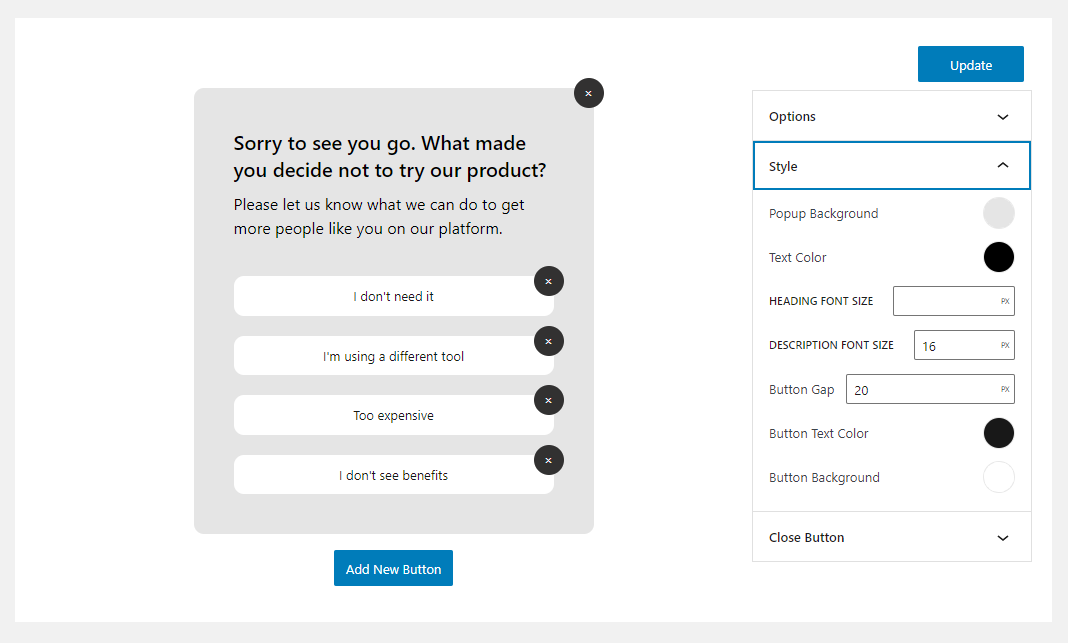Delete the "I don't see benefits" option

coord(548,460)
